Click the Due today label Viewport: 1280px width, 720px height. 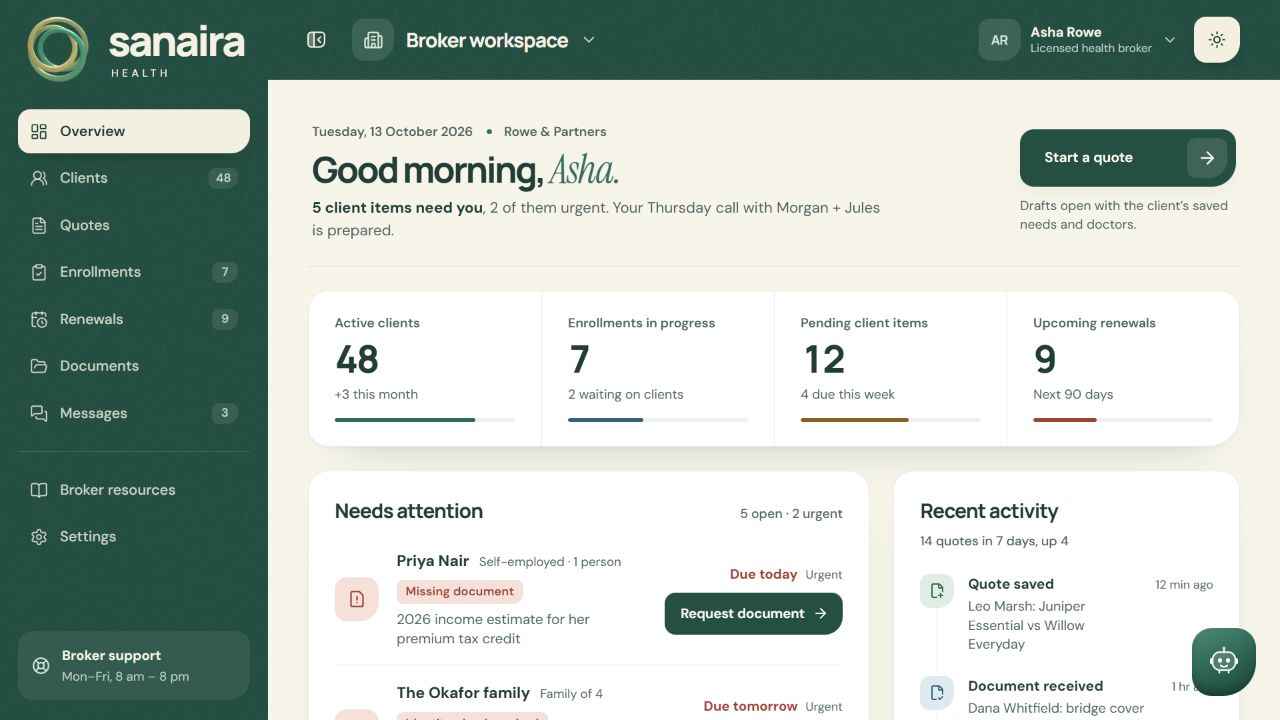pos(763,574)
